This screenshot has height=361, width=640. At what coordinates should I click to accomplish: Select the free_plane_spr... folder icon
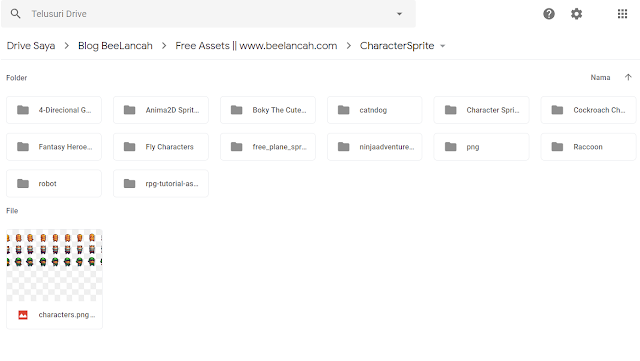[237, 147]
